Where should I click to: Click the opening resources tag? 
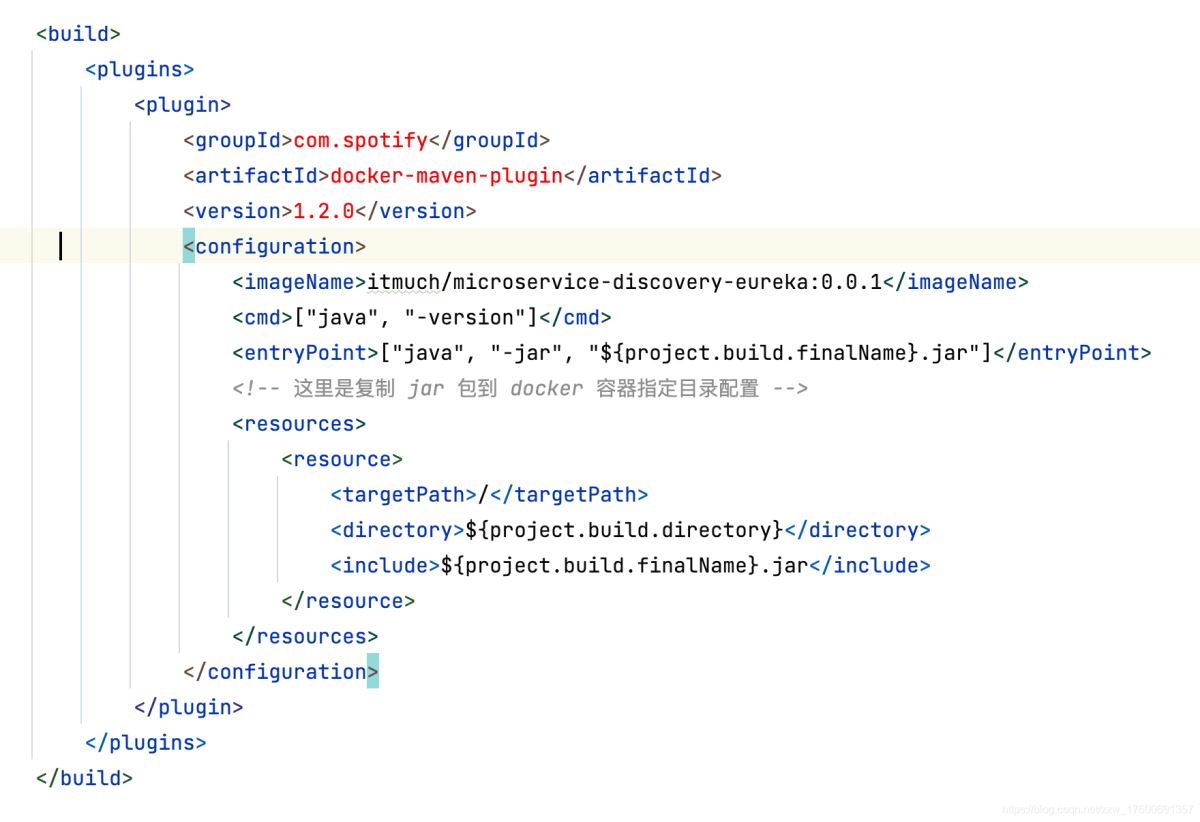(299, 424)
